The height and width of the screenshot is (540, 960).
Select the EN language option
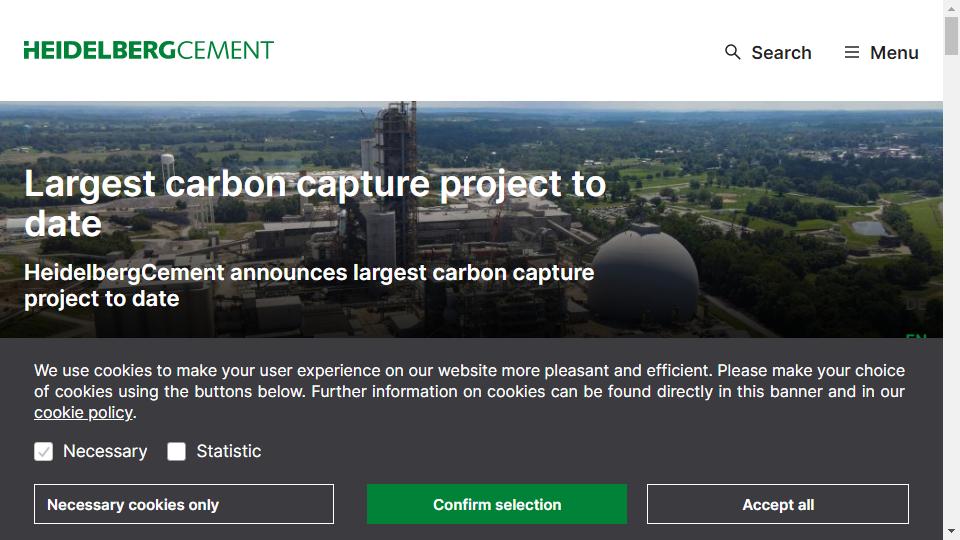coord(915,335)
